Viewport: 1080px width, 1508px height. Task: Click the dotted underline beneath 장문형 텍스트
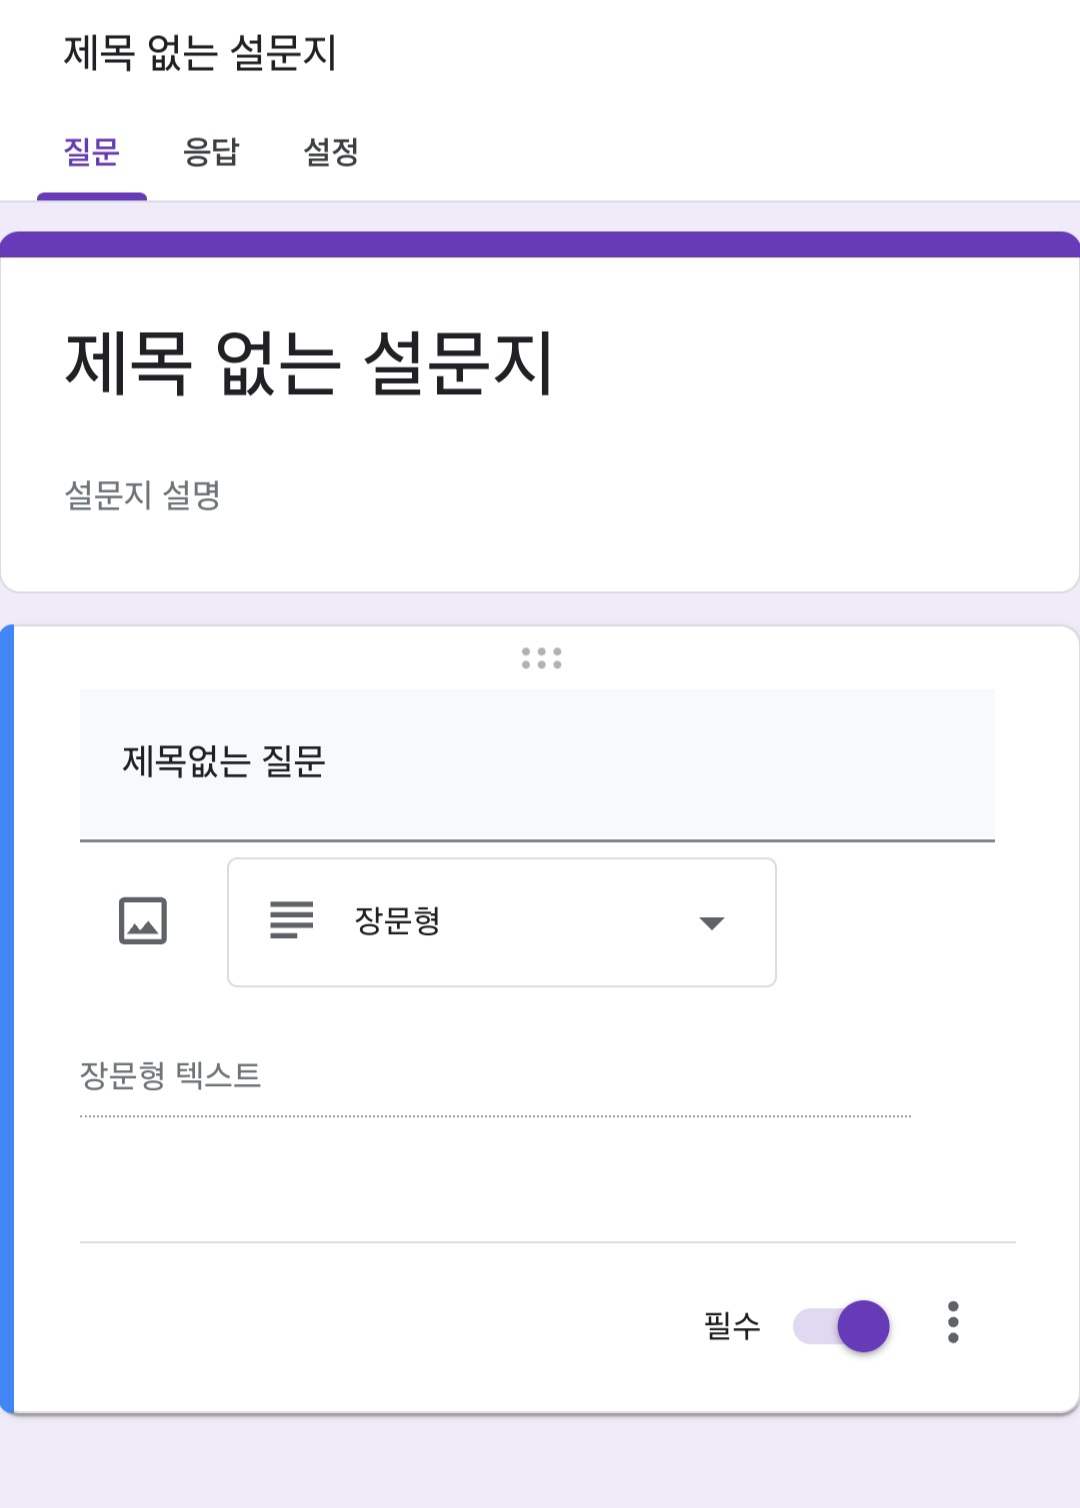[x=495, y=1116]
